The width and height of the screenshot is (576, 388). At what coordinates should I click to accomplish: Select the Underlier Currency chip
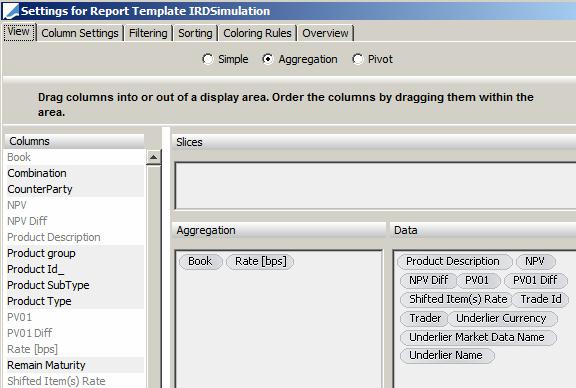point(502,318)
